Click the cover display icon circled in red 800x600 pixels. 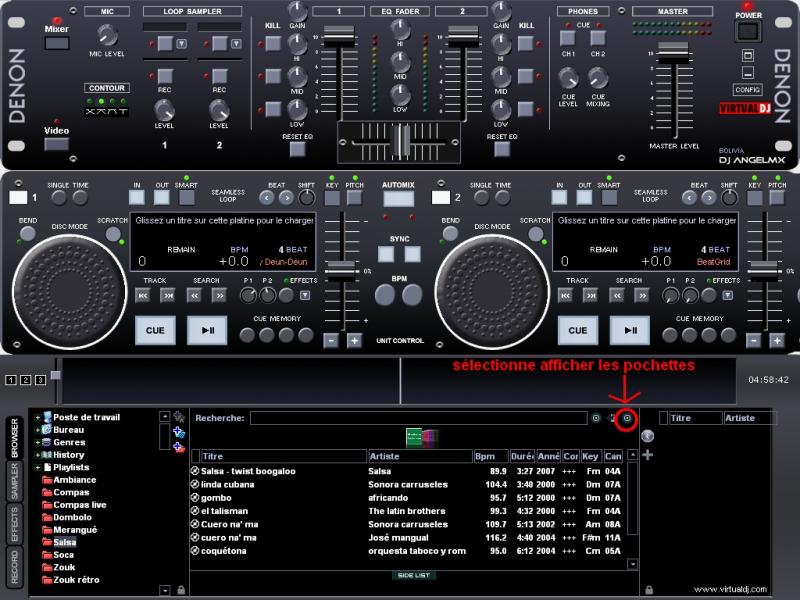[x=627, y=418]
